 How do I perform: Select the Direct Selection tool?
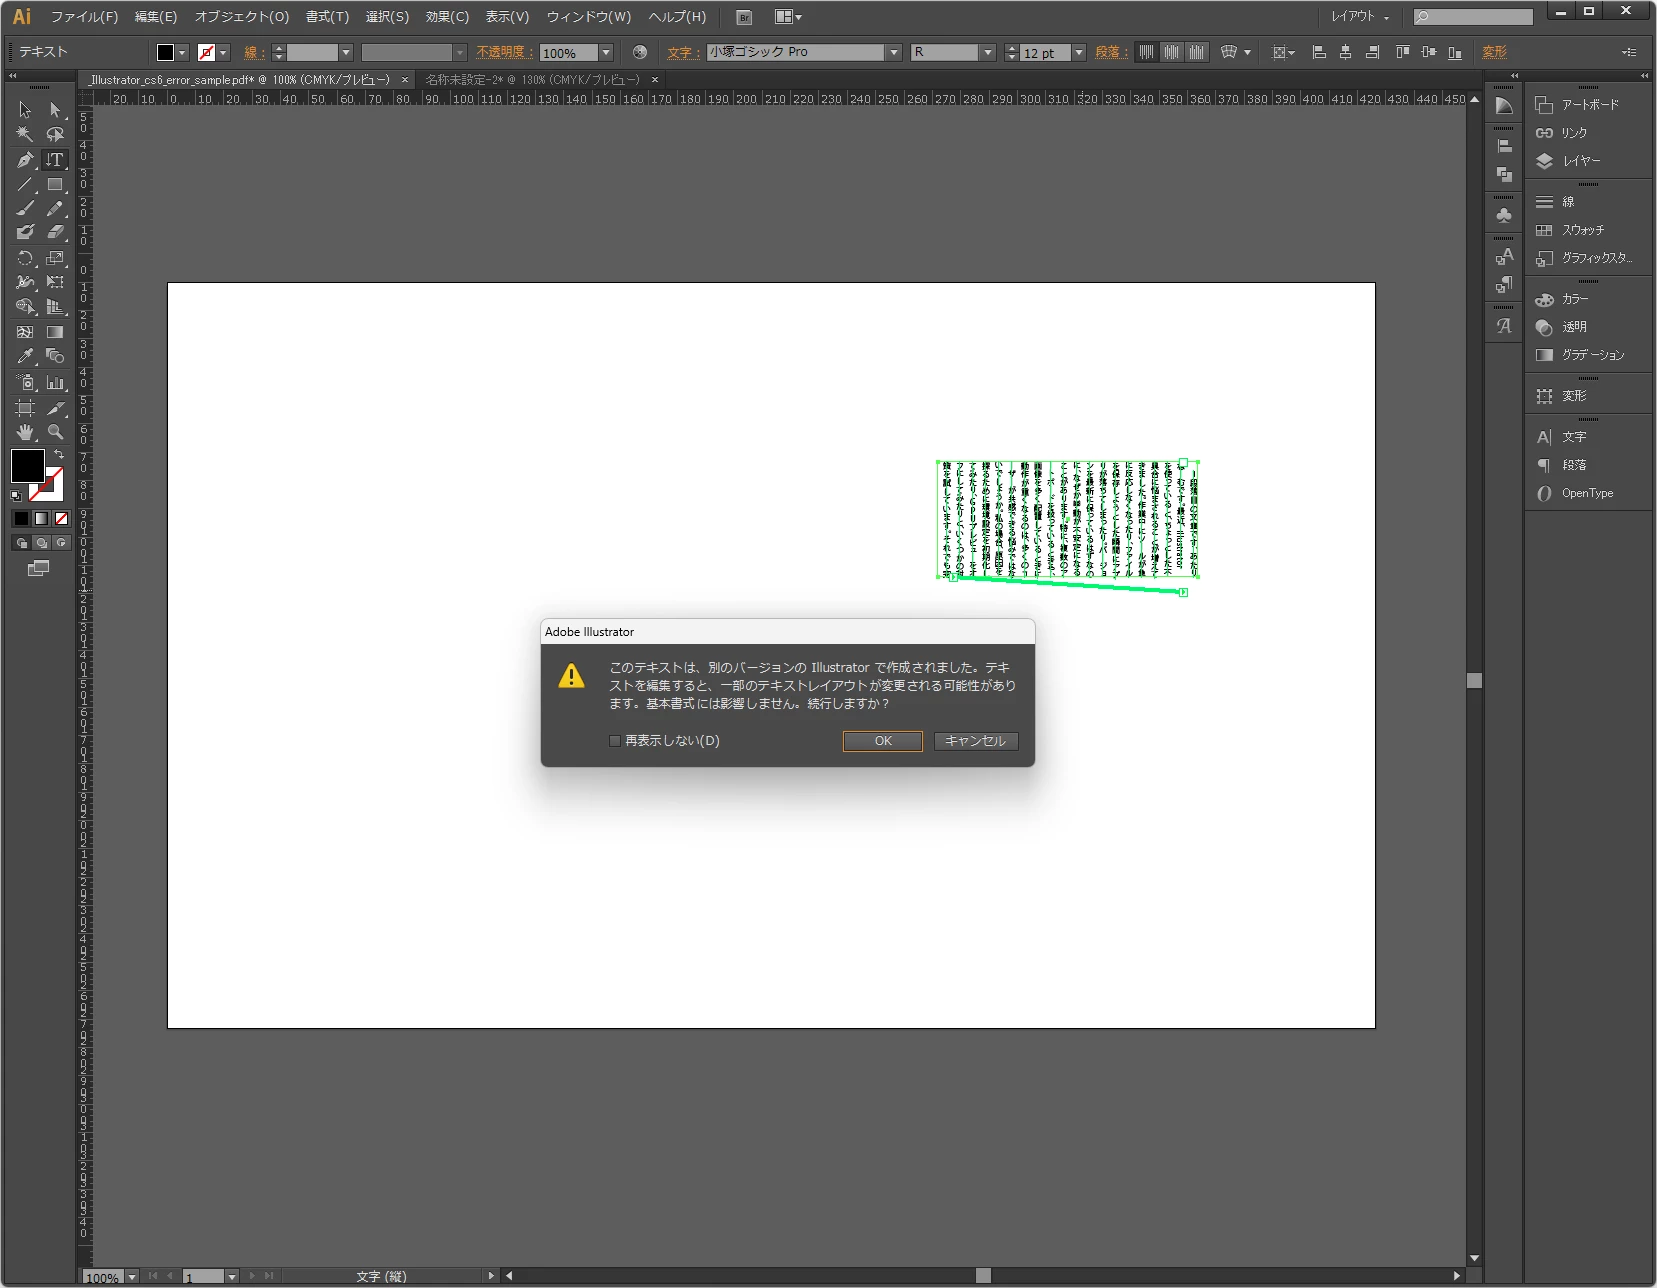pos(55,110)
